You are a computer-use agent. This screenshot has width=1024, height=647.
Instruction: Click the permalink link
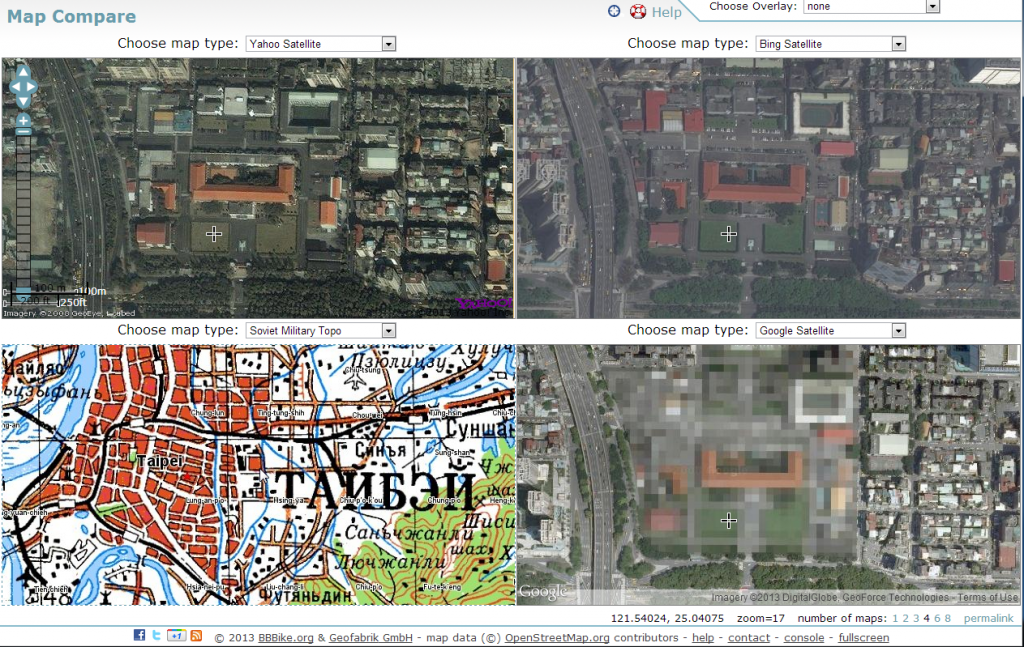(x=989, y=618)
